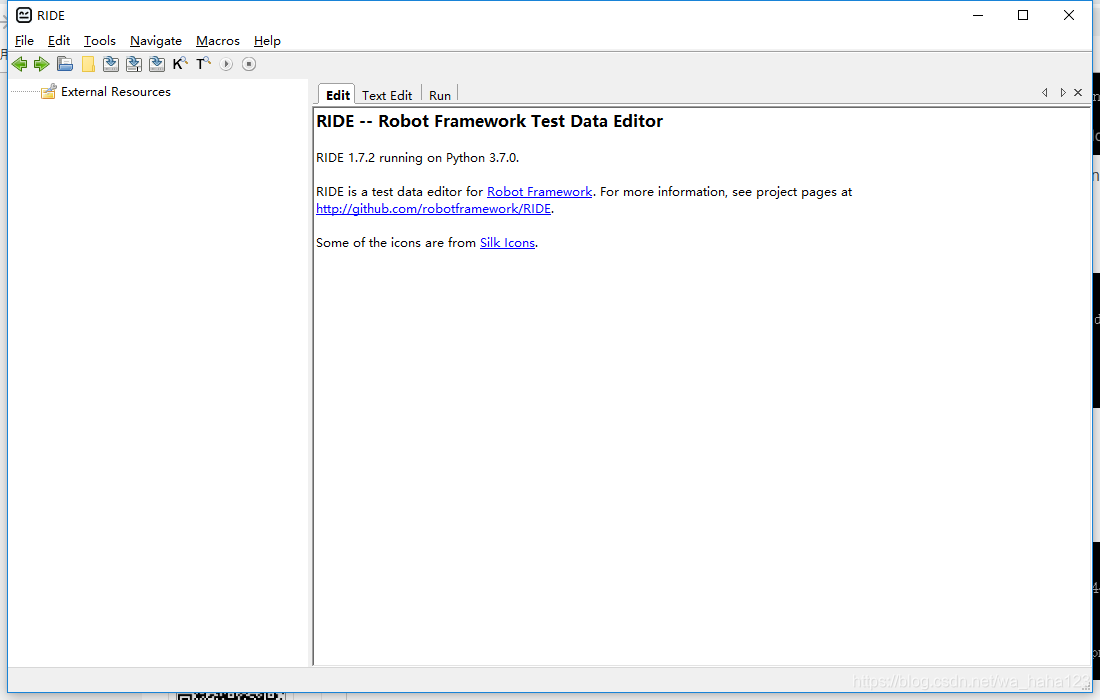
Task: Stop the test run using stop button
Action: click(249, 65)
